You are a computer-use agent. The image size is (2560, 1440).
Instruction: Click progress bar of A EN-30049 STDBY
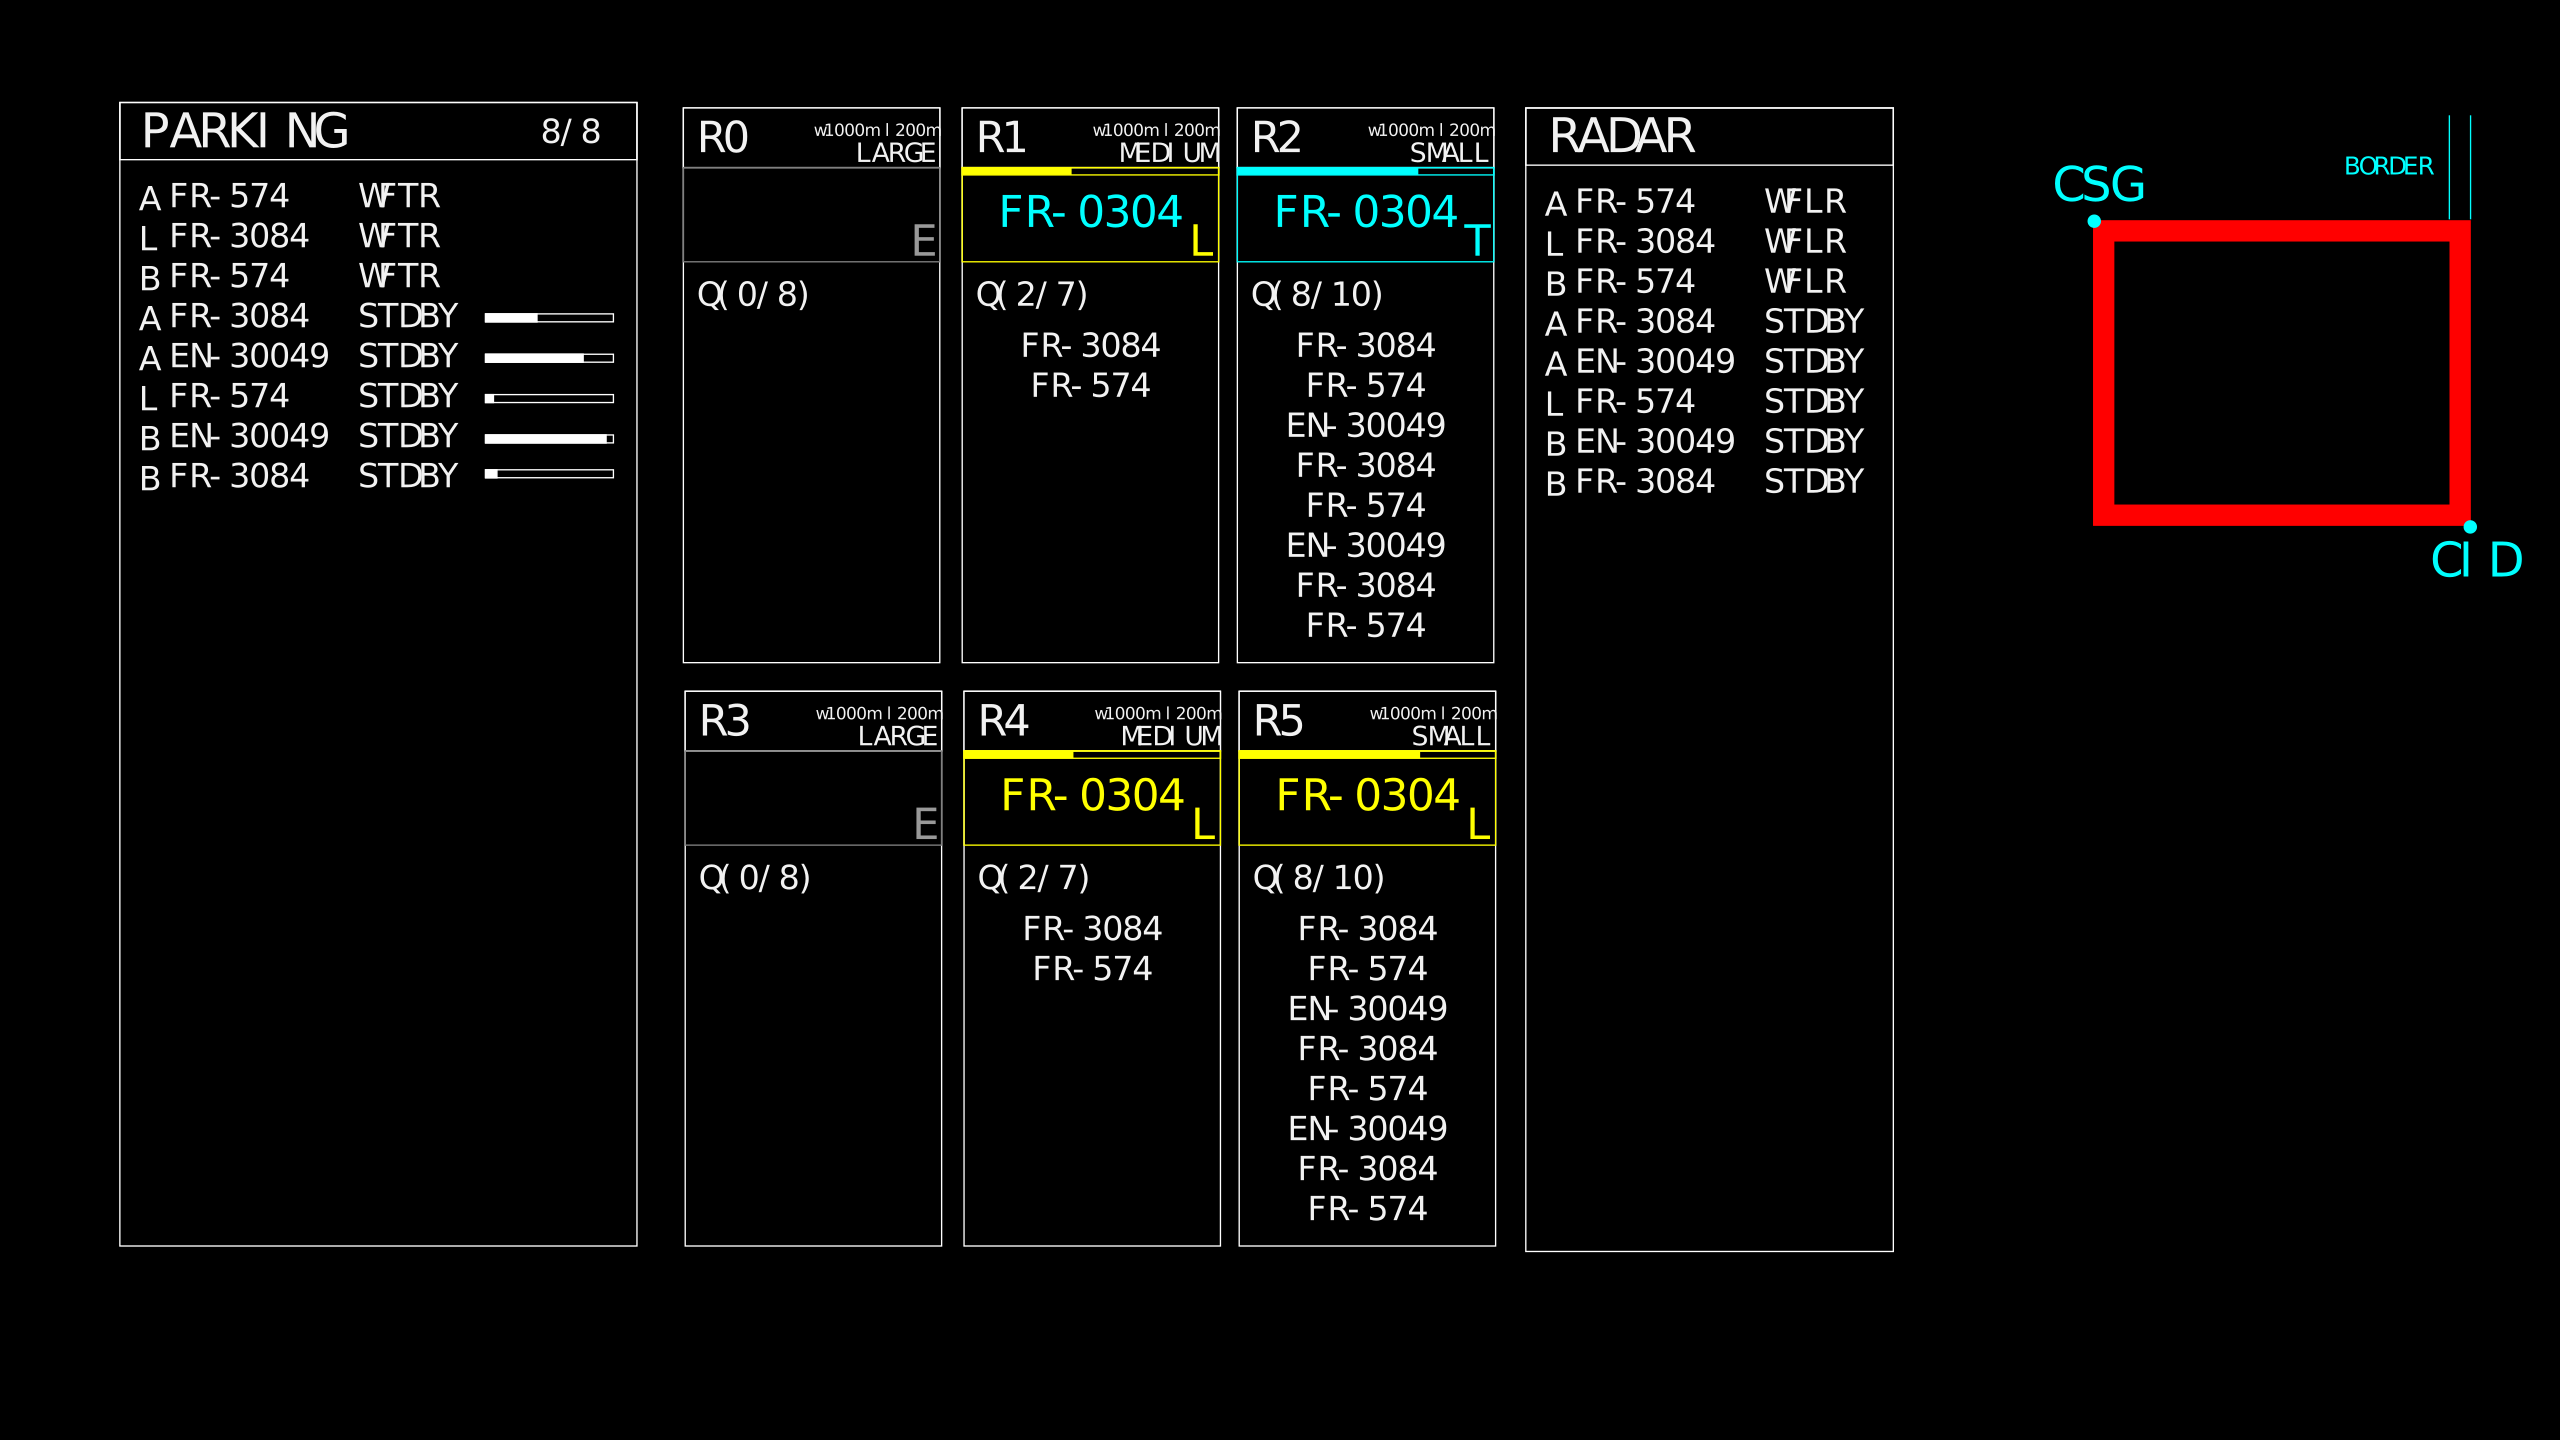549,358
